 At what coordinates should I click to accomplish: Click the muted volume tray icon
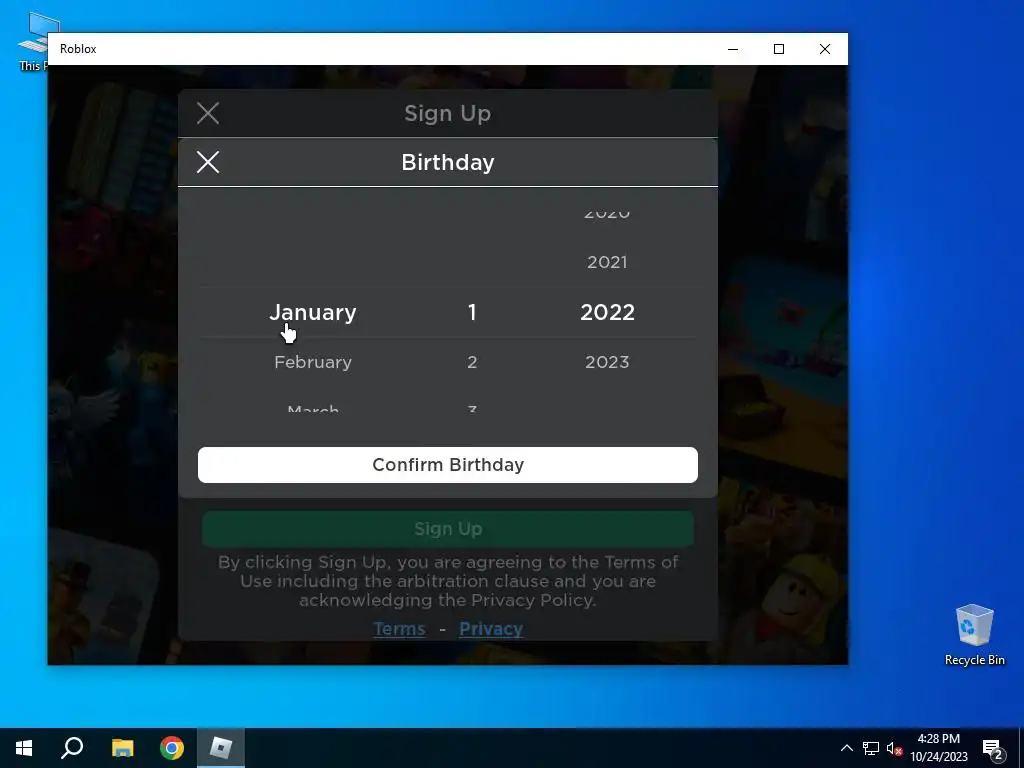point(894,748)
